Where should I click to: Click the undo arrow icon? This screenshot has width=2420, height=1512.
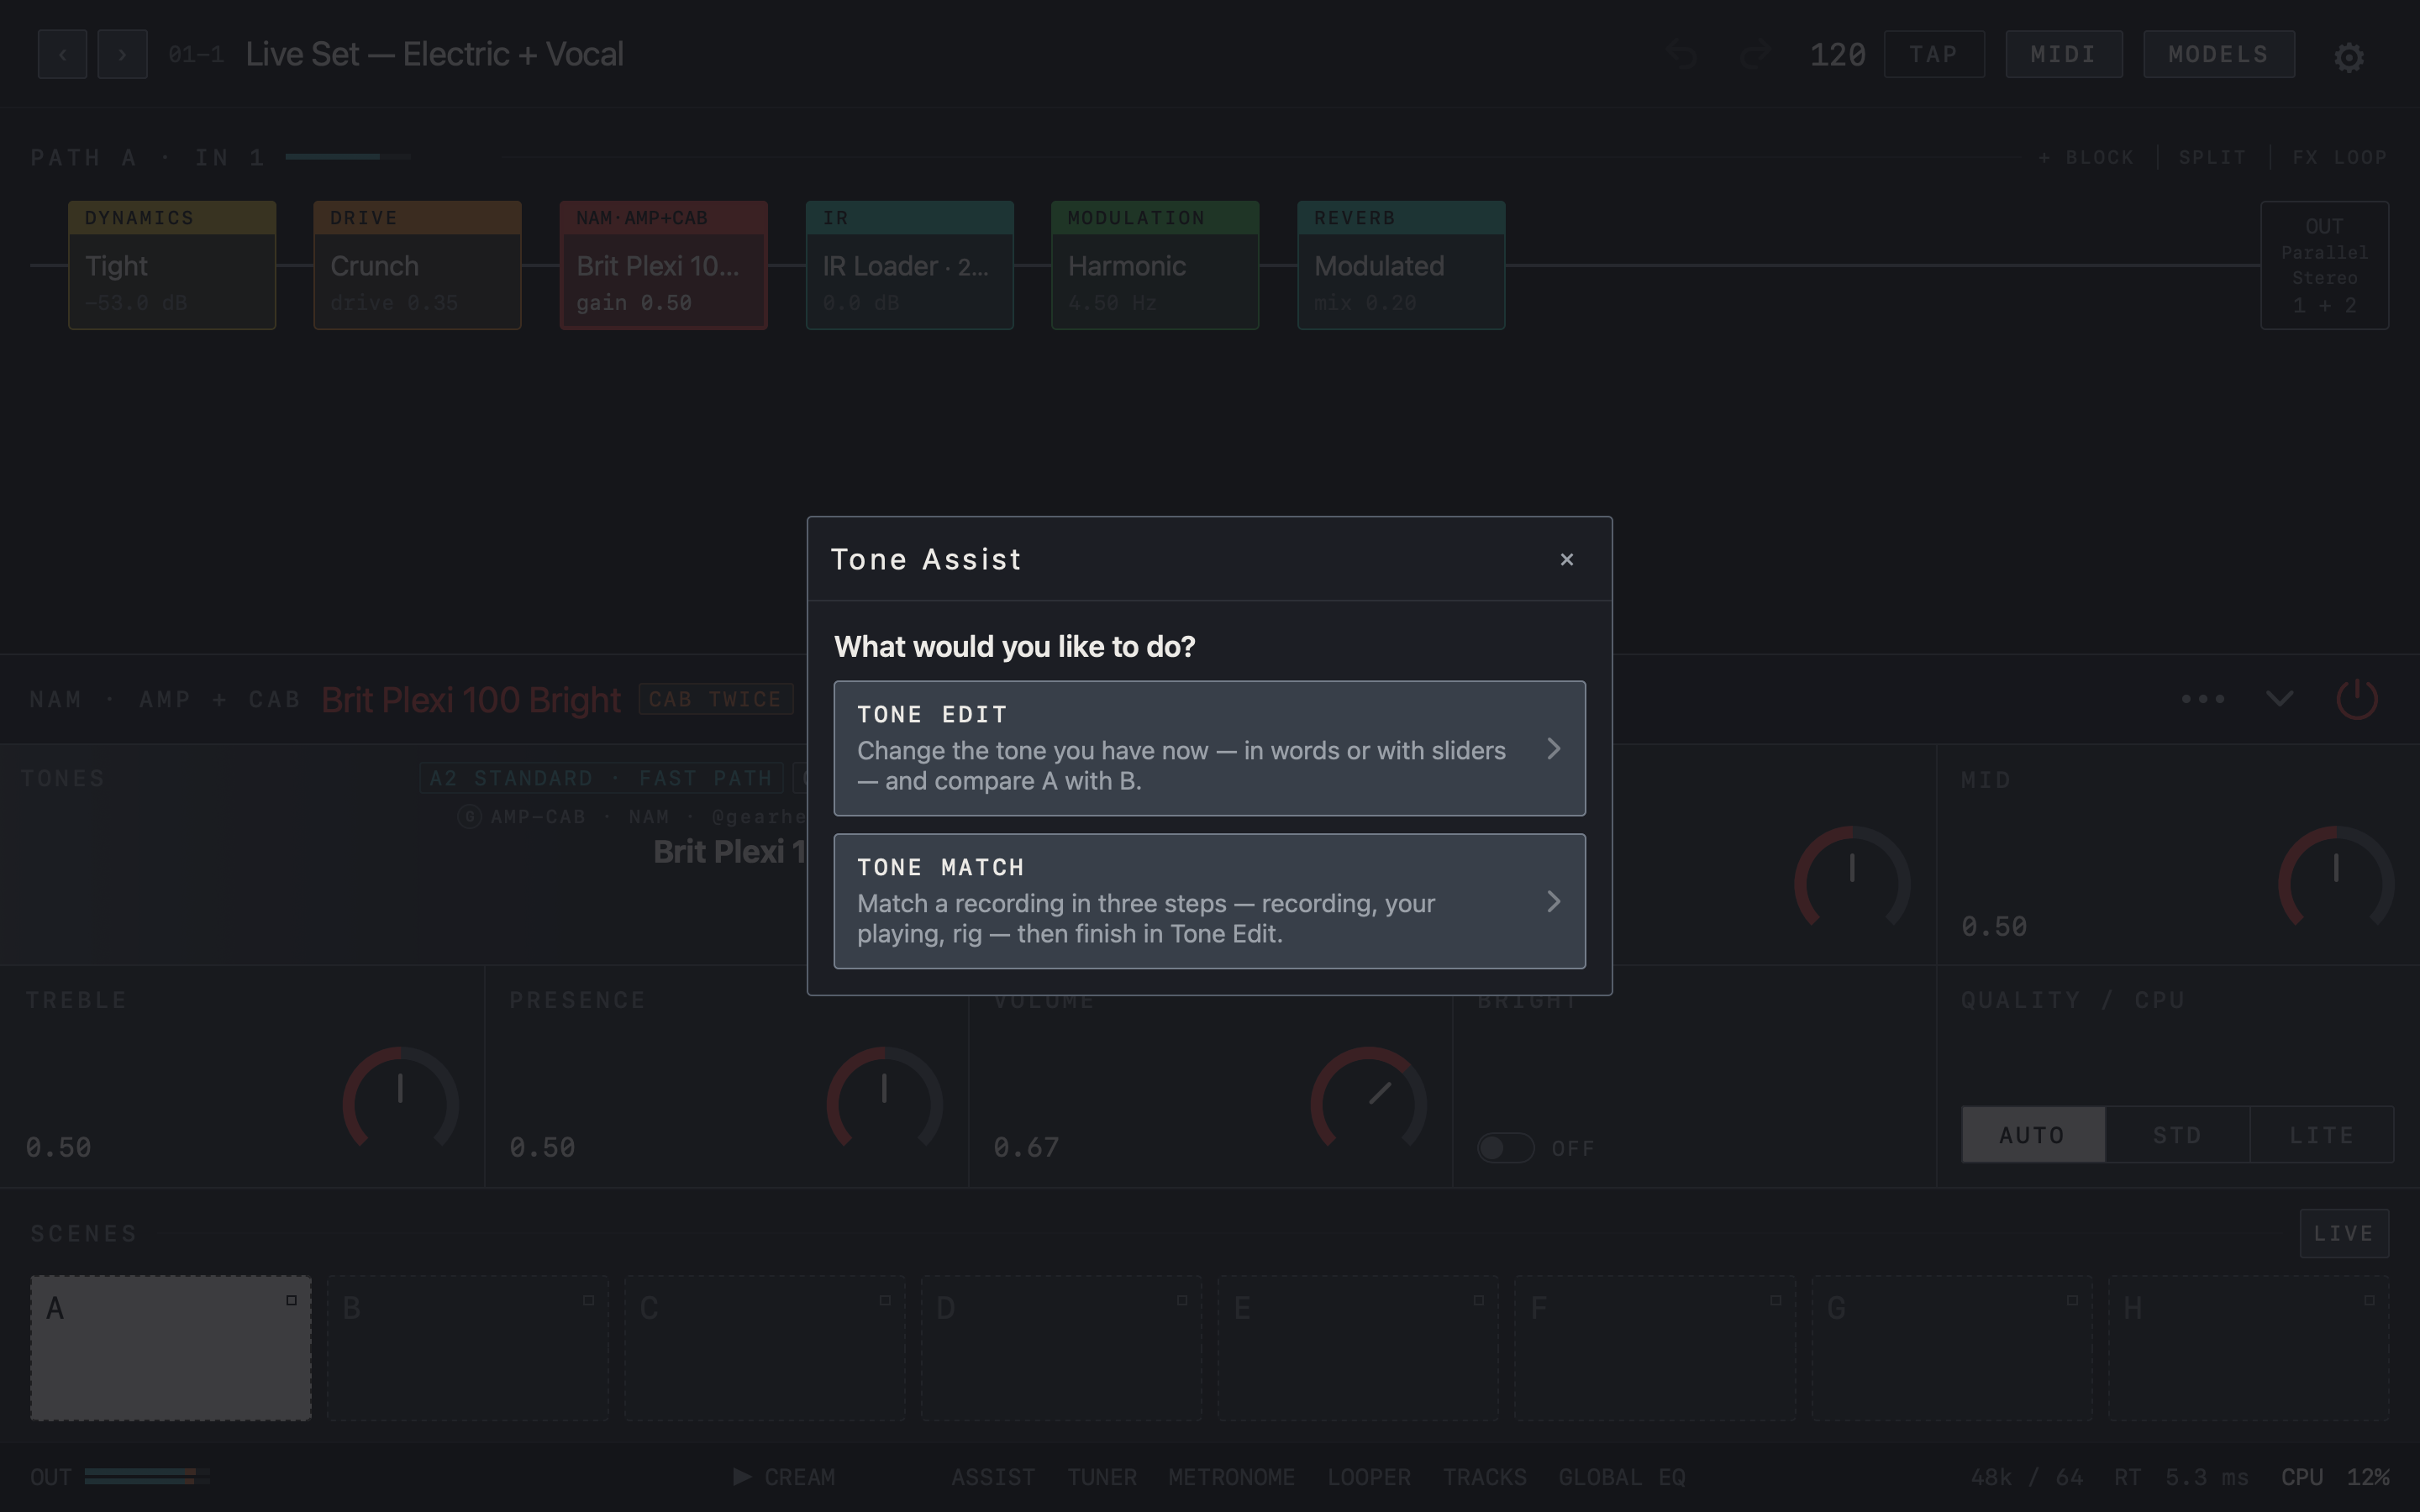(1682, 54)
